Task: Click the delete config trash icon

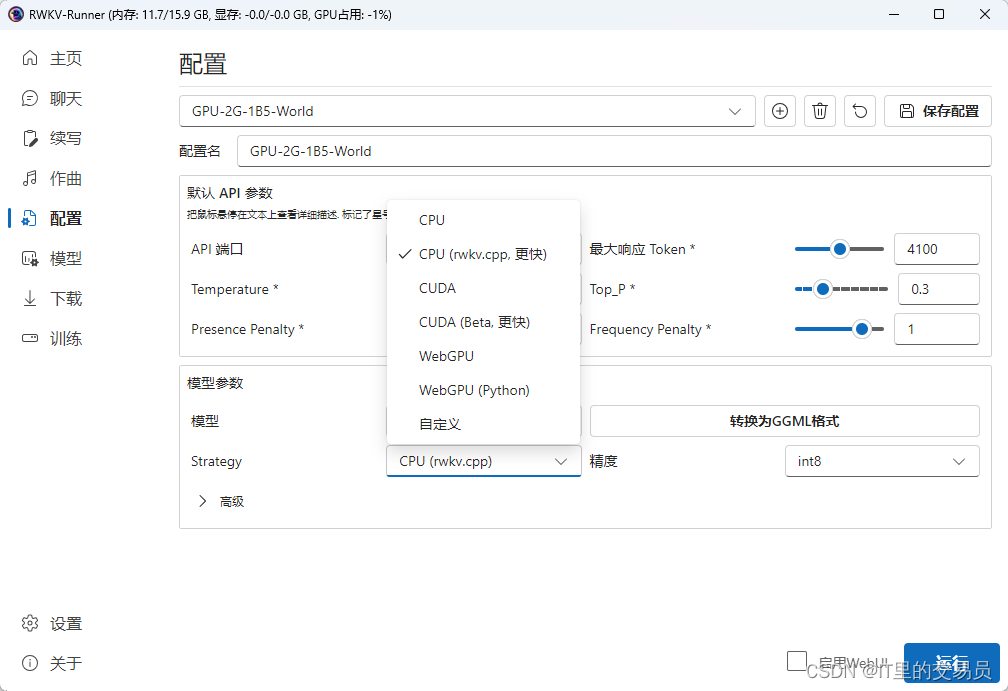Action: tap(820, 111)
